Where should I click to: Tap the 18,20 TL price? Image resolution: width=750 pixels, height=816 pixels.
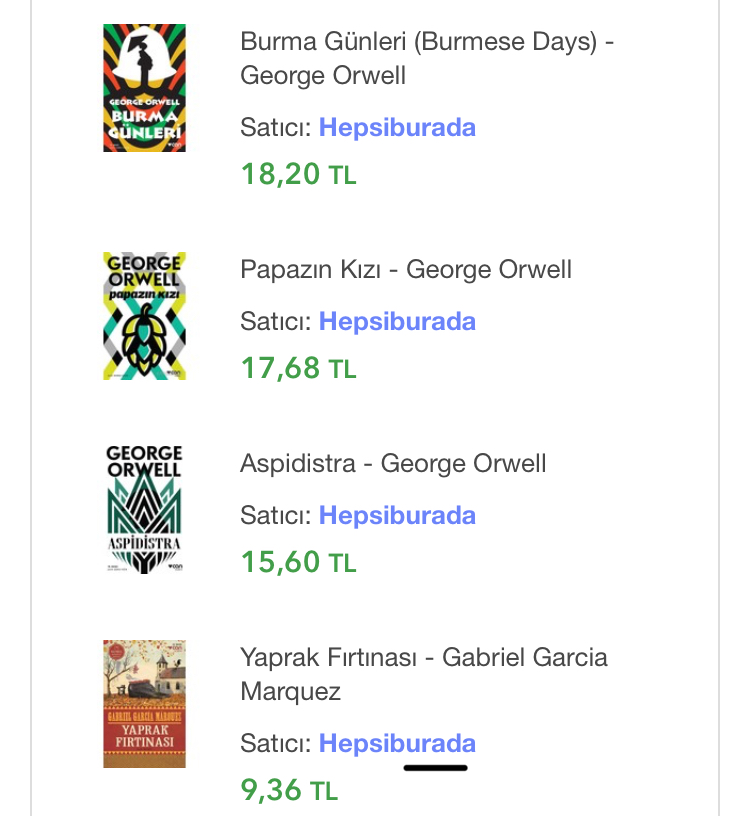coord(298,174)
